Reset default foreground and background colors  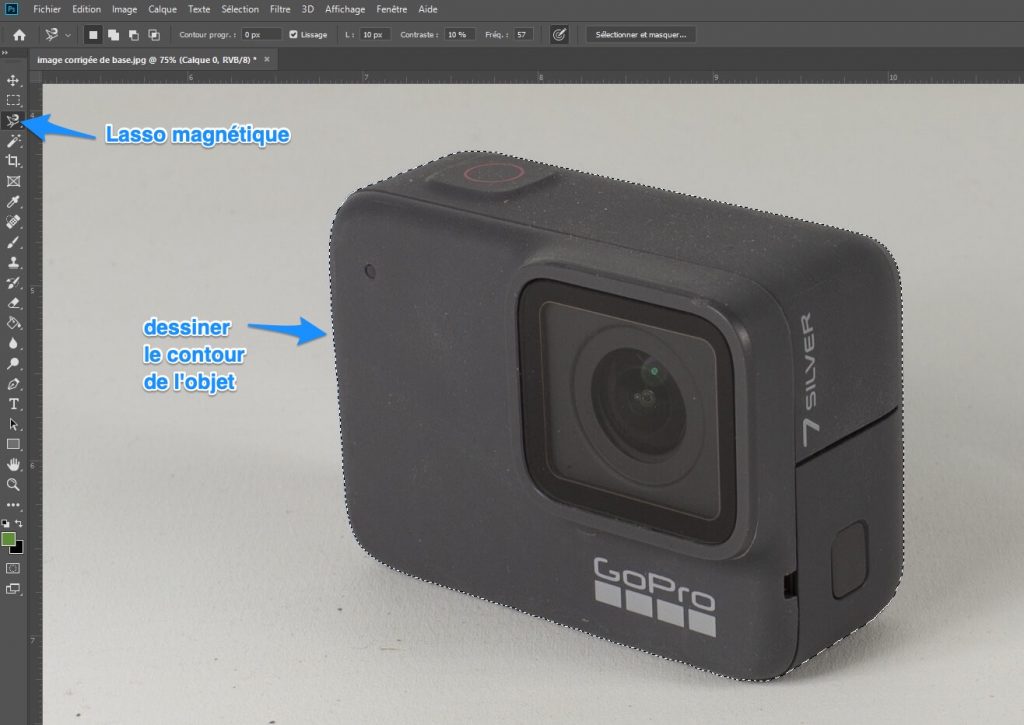[5, 523]
